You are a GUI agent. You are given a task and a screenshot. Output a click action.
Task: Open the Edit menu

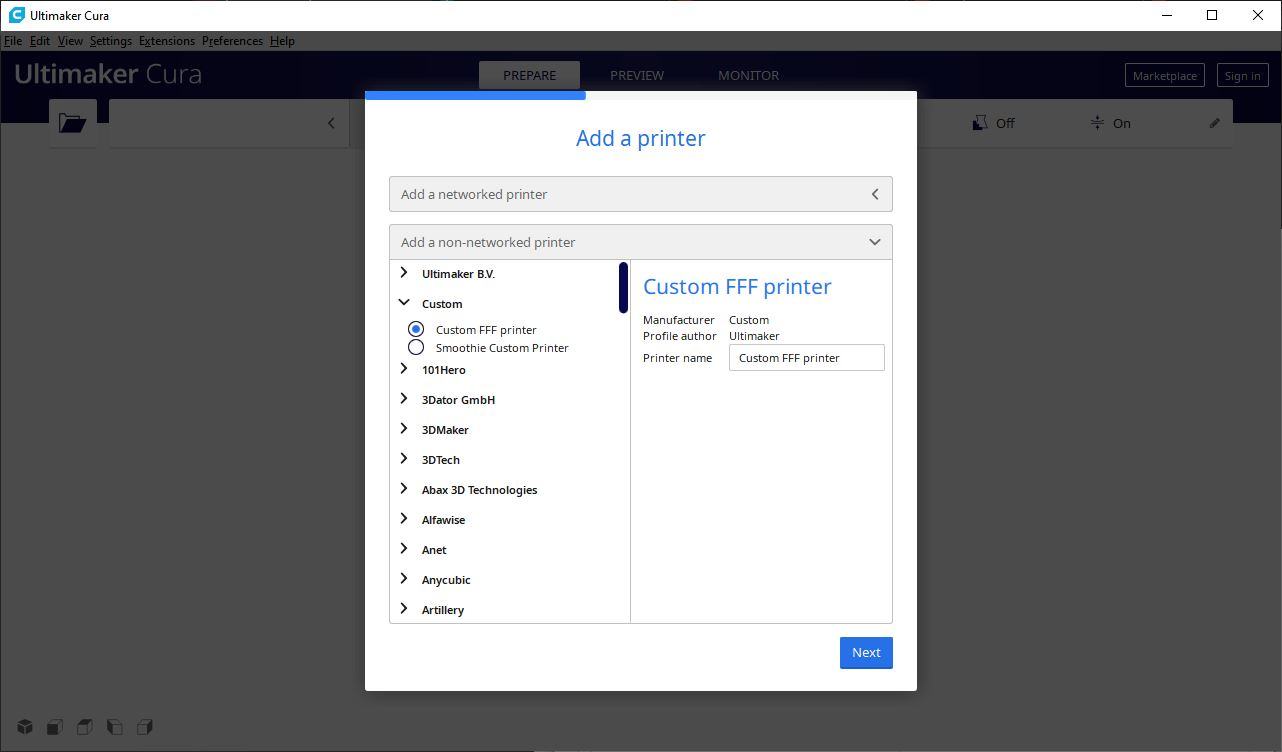tap(40, 41)
